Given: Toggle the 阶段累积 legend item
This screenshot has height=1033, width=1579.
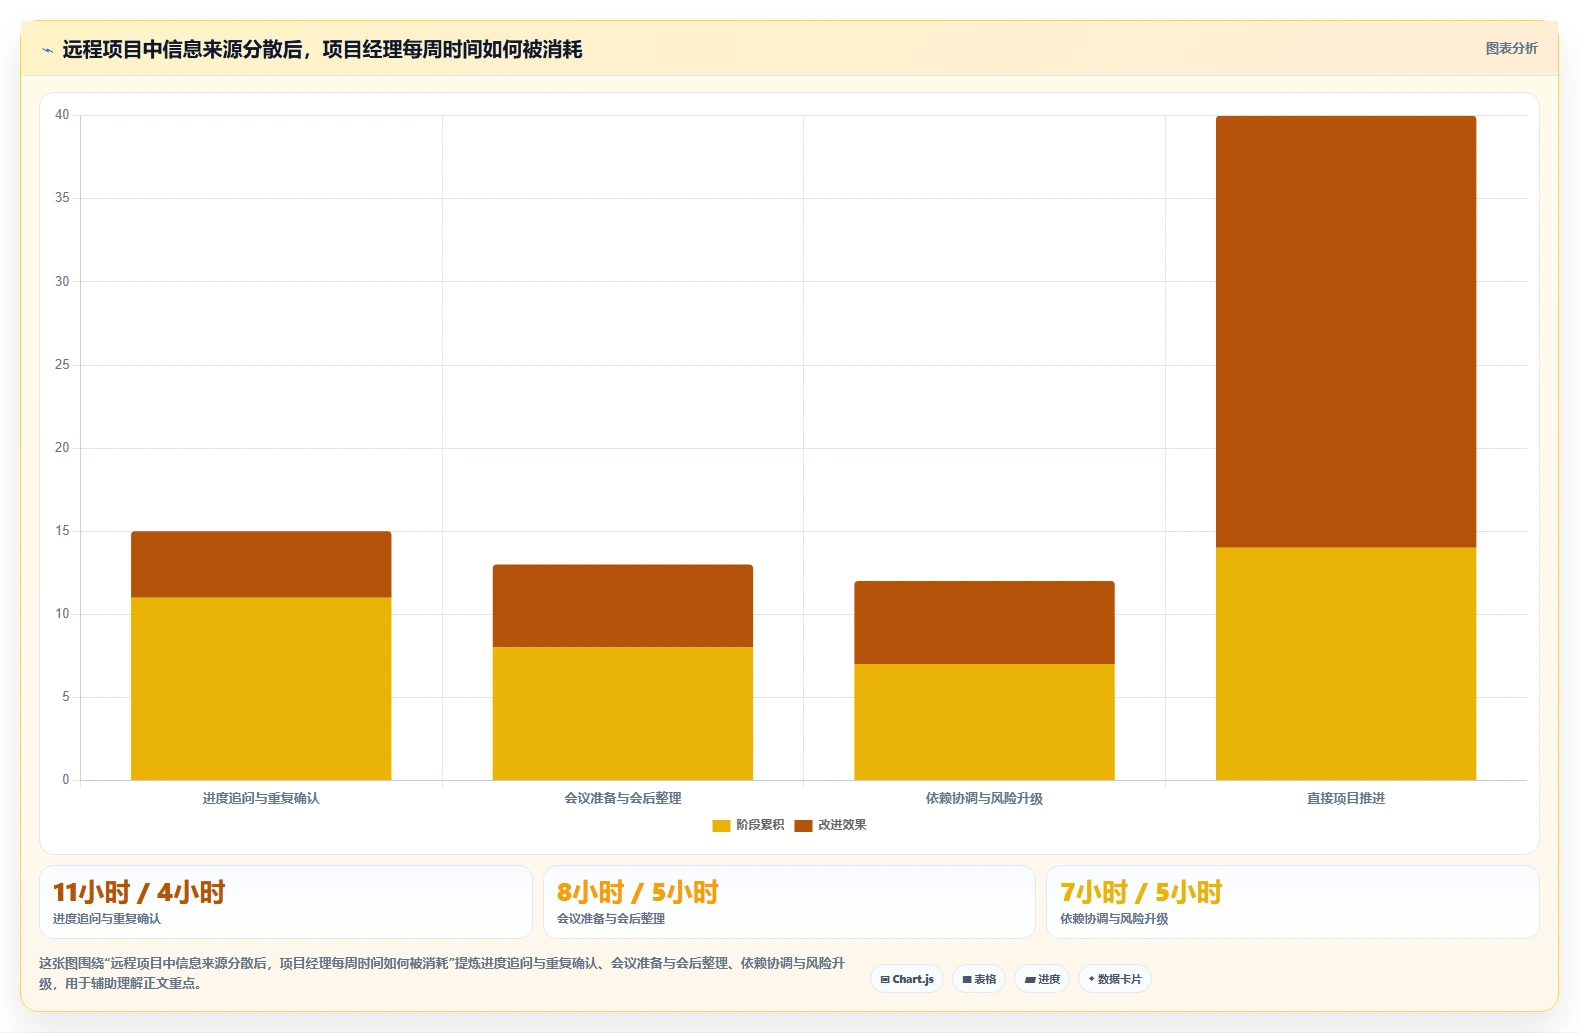Looking at the screenshot, I should 748,825.
